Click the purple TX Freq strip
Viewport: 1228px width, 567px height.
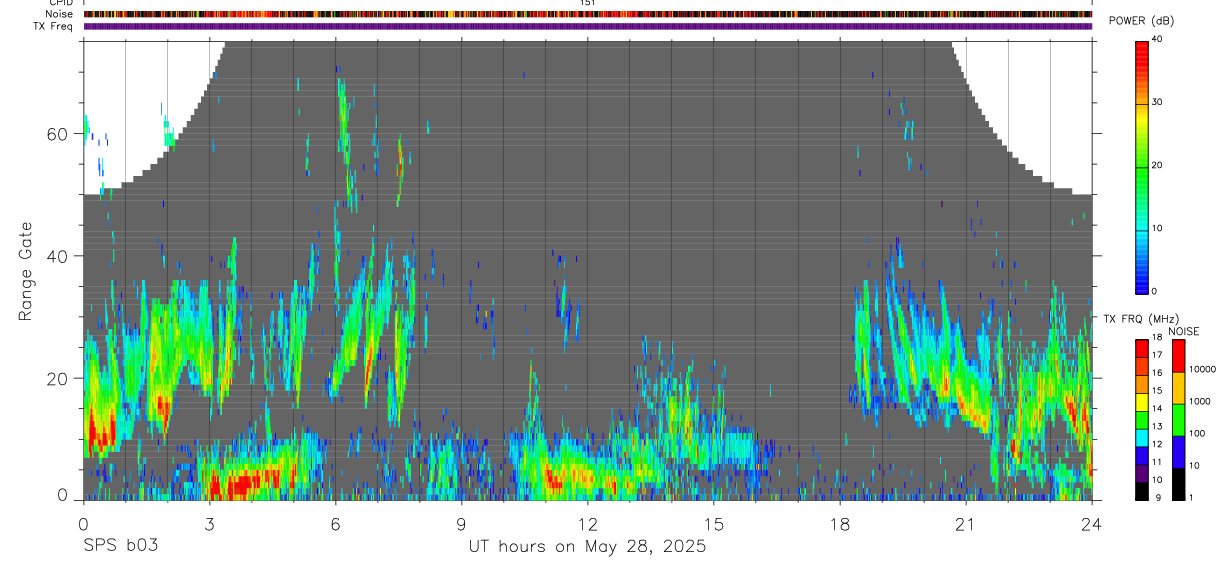point(588,26)
